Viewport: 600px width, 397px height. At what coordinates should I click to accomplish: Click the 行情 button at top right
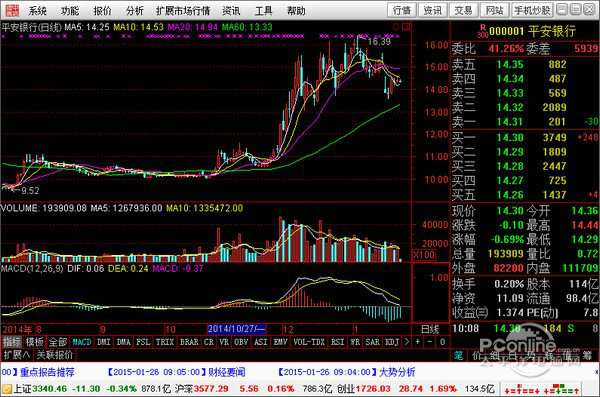click(402, 10)
